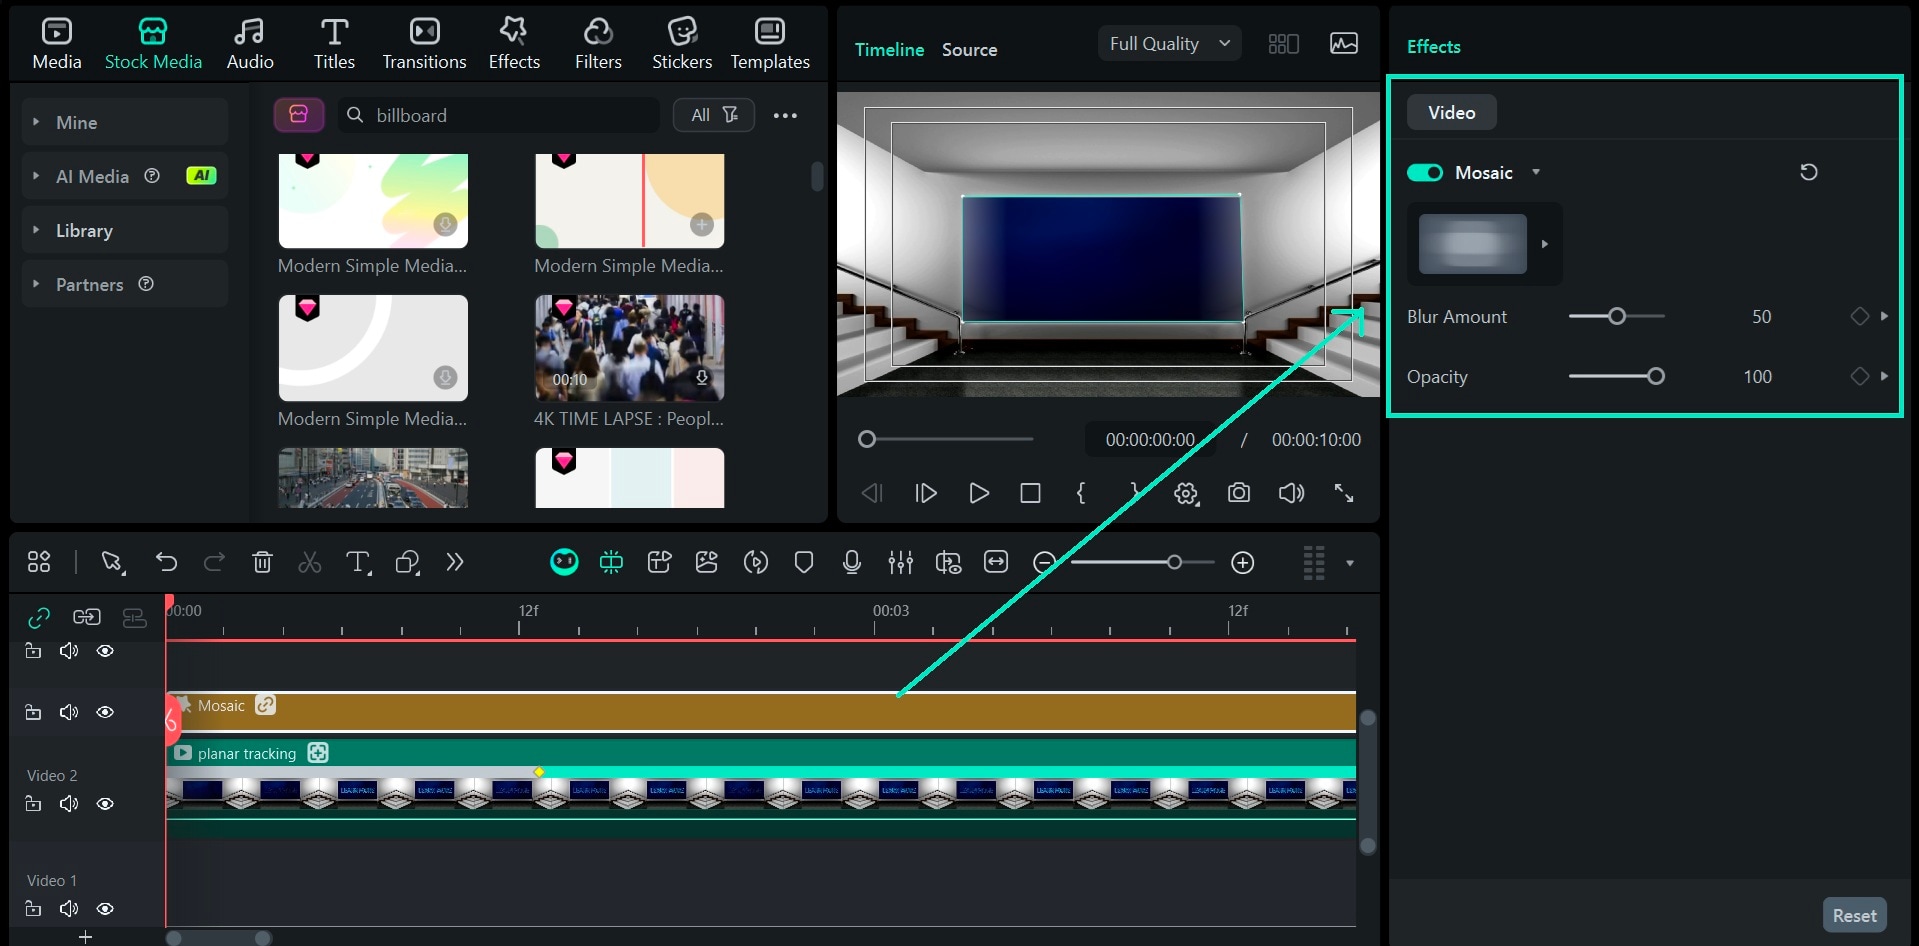
Task: Hide the Mosaic track with its eye icon
Action: (x=105, y=712)
